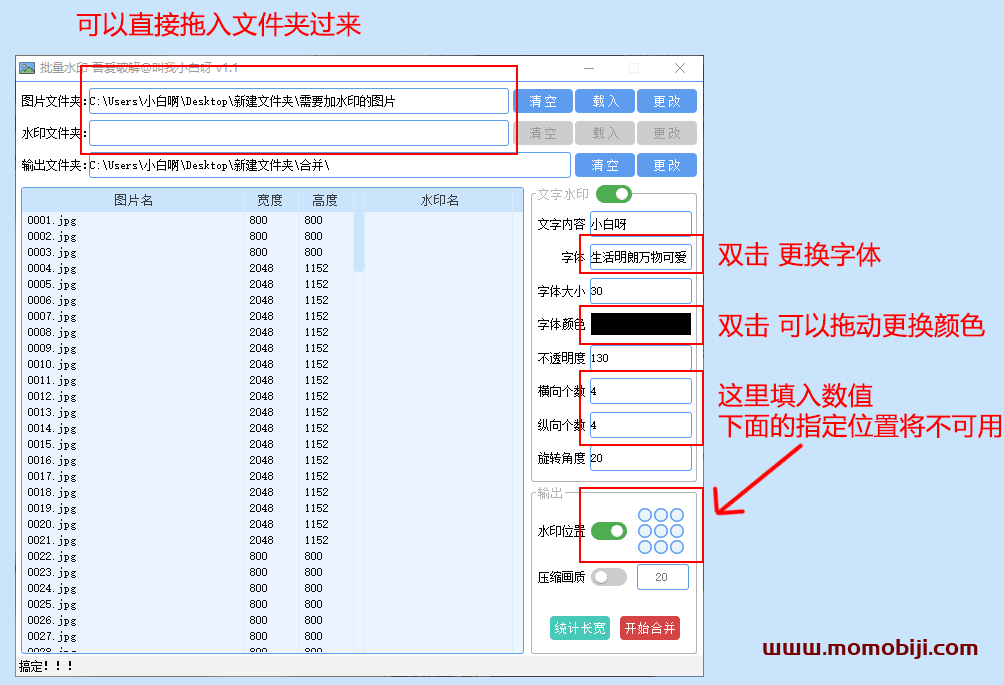
Task: Select the 0020.jpg row
Action: pyautogui.click(x=188, y=524)
